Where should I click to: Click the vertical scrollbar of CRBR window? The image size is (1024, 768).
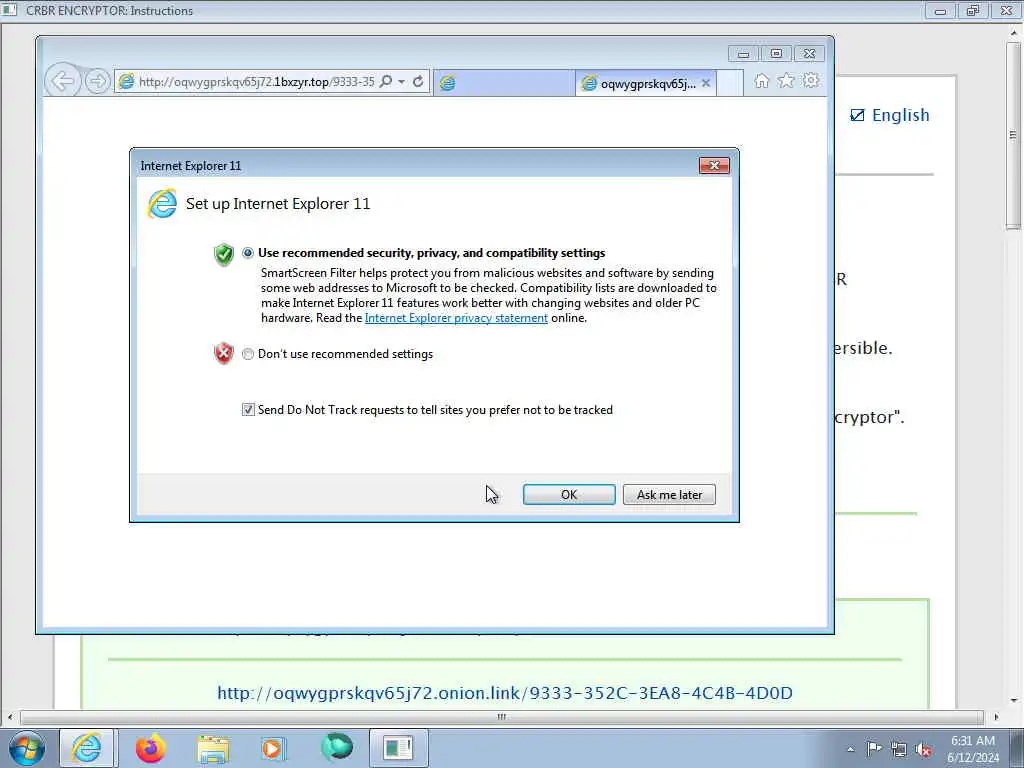click(x=1013, y=135)
